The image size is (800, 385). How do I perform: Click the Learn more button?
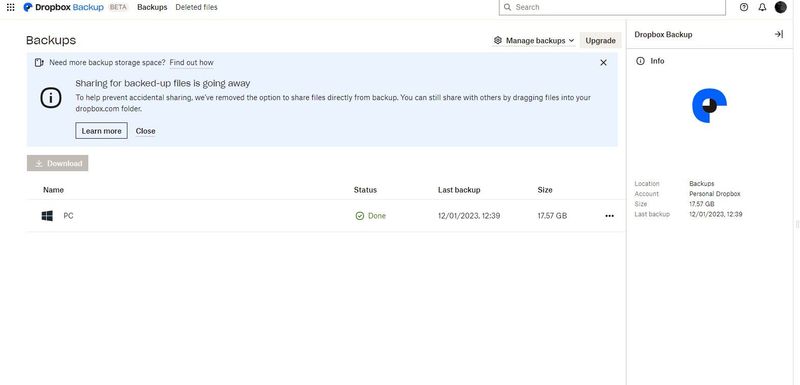pyautogui.click(x=102, y=131)
